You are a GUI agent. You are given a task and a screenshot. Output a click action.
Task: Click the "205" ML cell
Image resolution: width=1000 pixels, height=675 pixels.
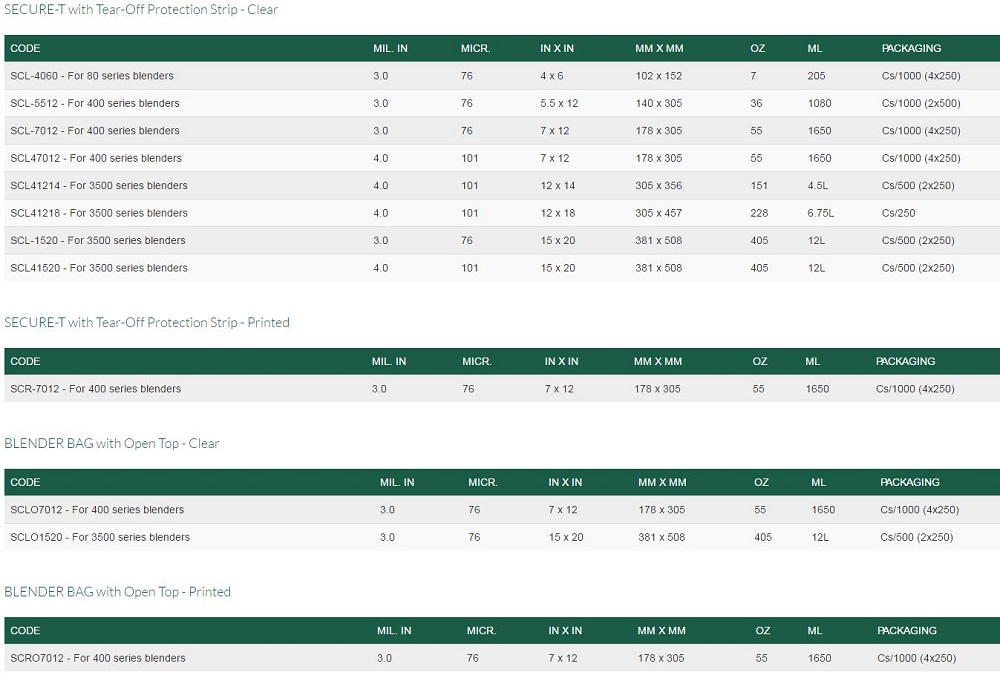pos(816,76)
